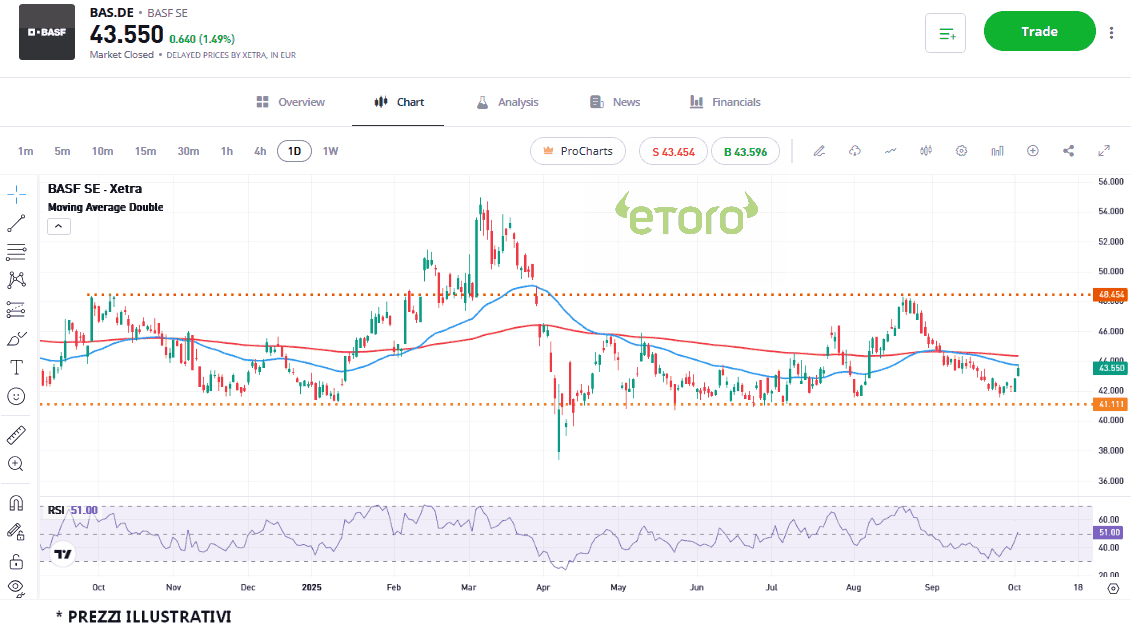The image size is (1131, 627).
Task: Open the Analysis tab
Action: (x=507, y=102)
